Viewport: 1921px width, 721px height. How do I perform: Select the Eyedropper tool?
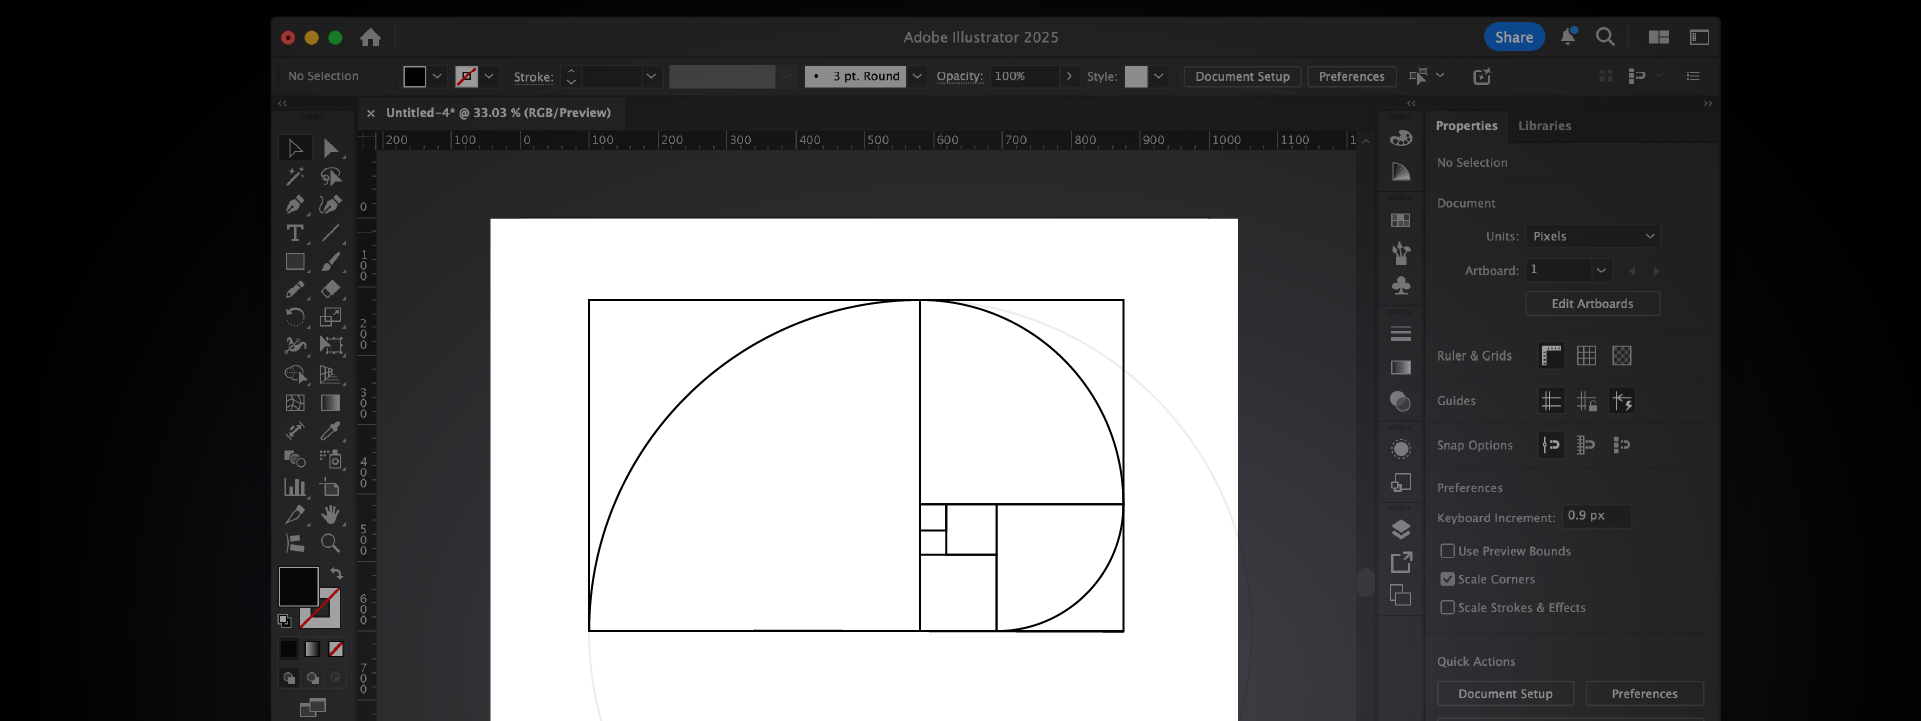pyautogui.click(x=331, y=430)
